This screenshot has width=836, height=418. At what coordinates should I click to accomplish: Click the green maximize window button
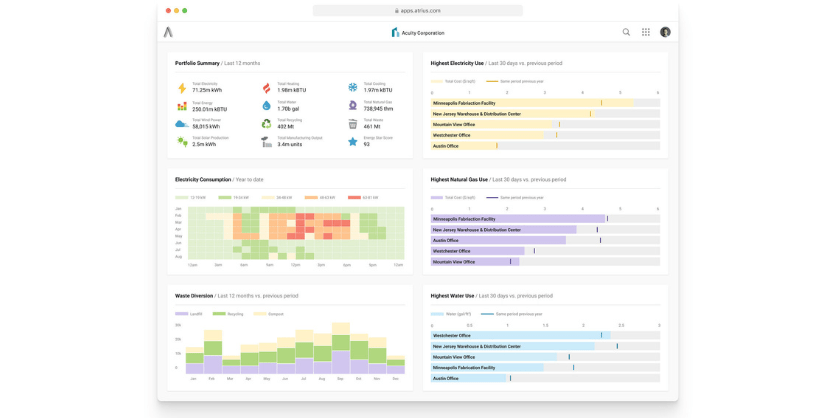(x=184, y=11)
